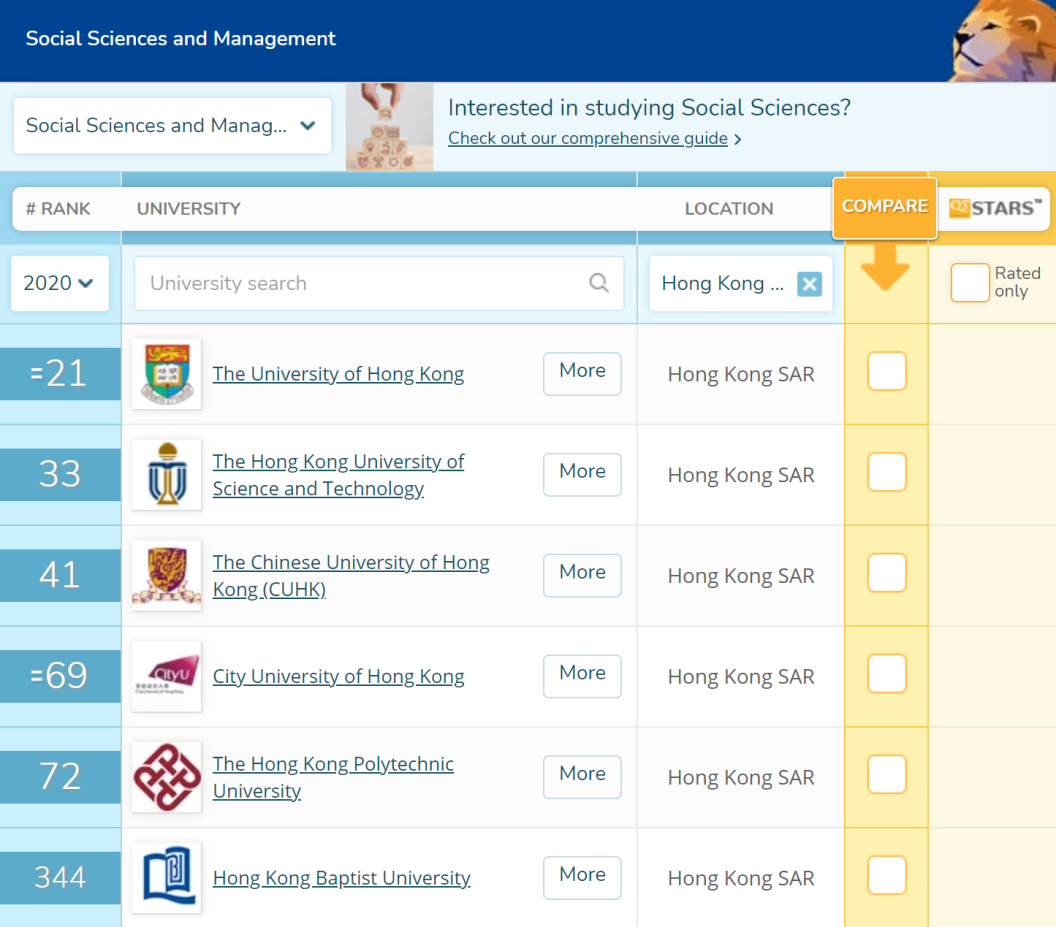Click the magnifier icon in University search
This screenshot has height=927, width=1056.
pyautogui.click(x=599, y=283)
